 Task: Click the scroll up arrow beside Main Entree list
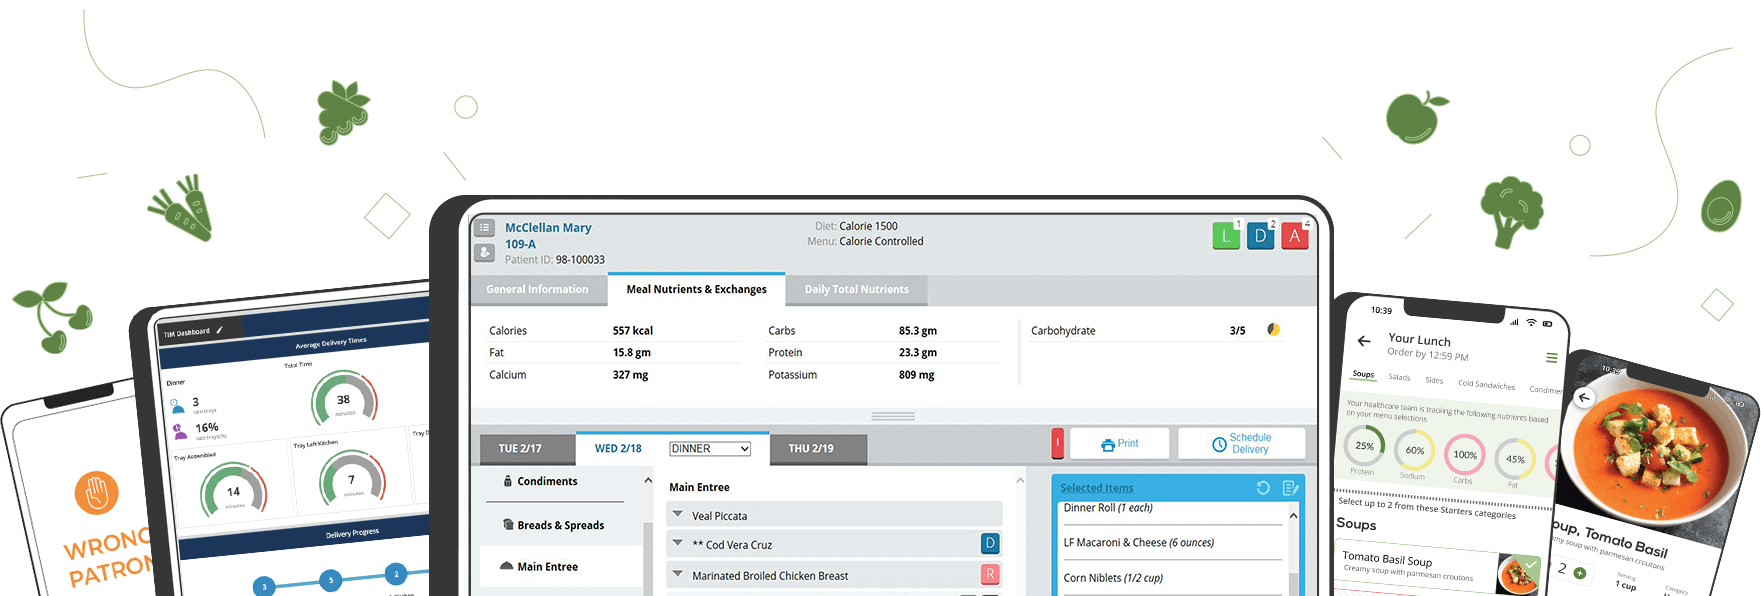pos(1020,481)
